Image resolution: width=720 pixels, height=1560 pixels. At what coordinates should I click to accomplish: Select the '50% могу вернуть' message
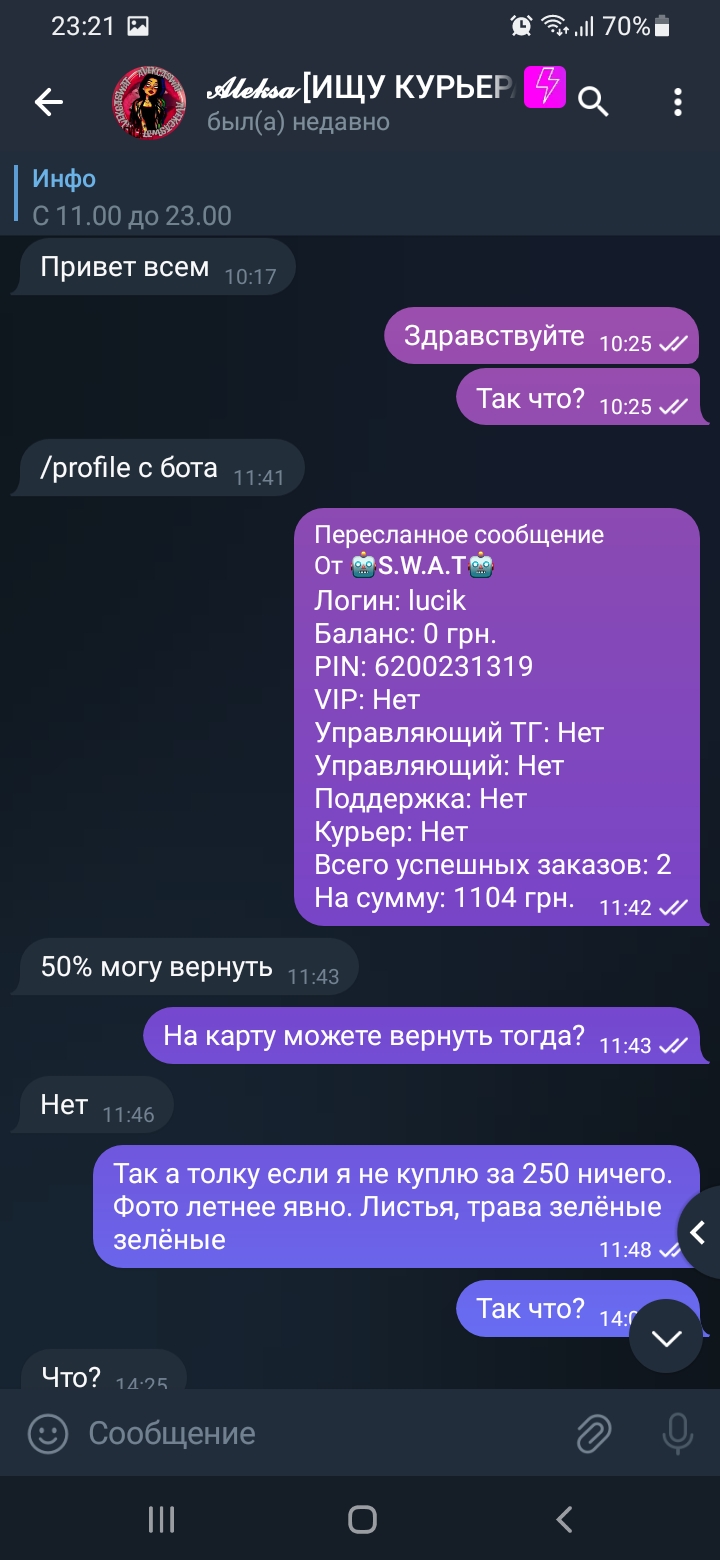185,967
